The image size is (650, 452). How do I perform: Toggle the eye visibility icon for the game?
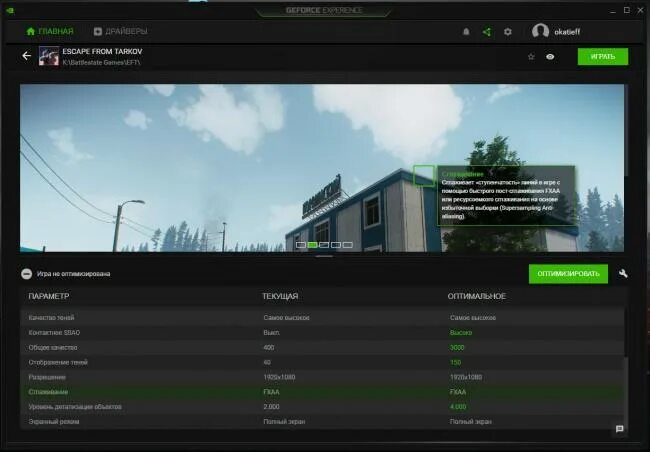[x=550, y=57]
